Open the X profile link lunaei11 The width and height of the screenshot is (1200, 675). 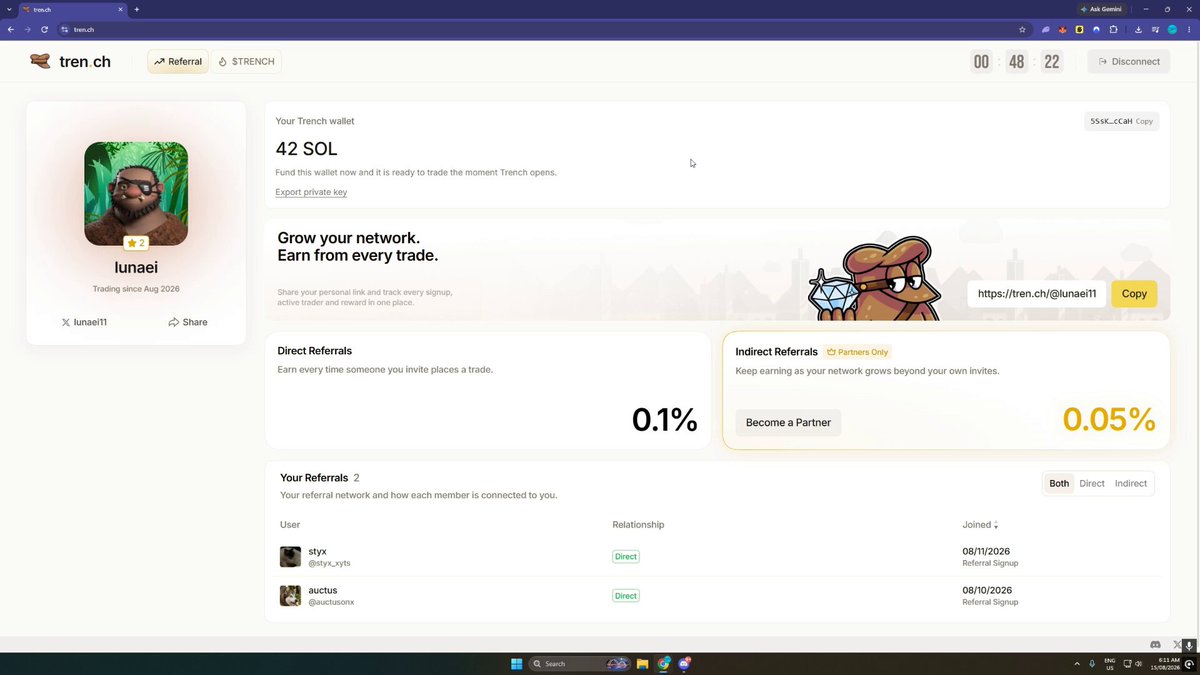point(84,322)
